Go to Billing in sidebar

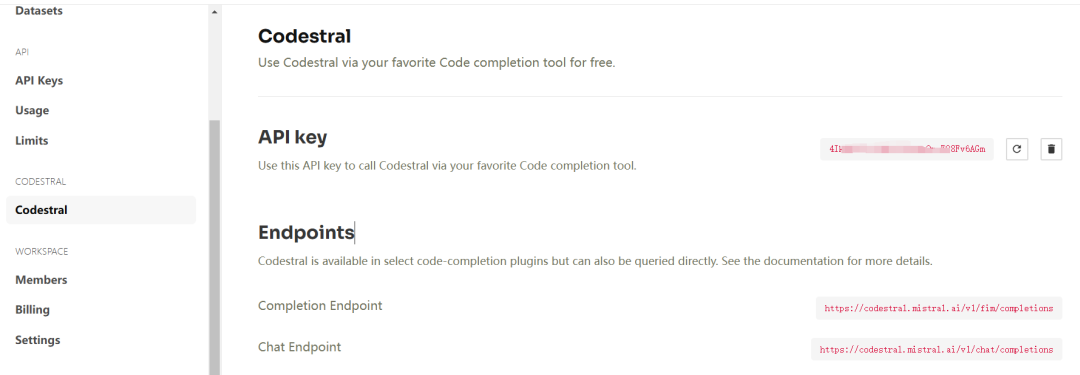click(x=32, y=310)
